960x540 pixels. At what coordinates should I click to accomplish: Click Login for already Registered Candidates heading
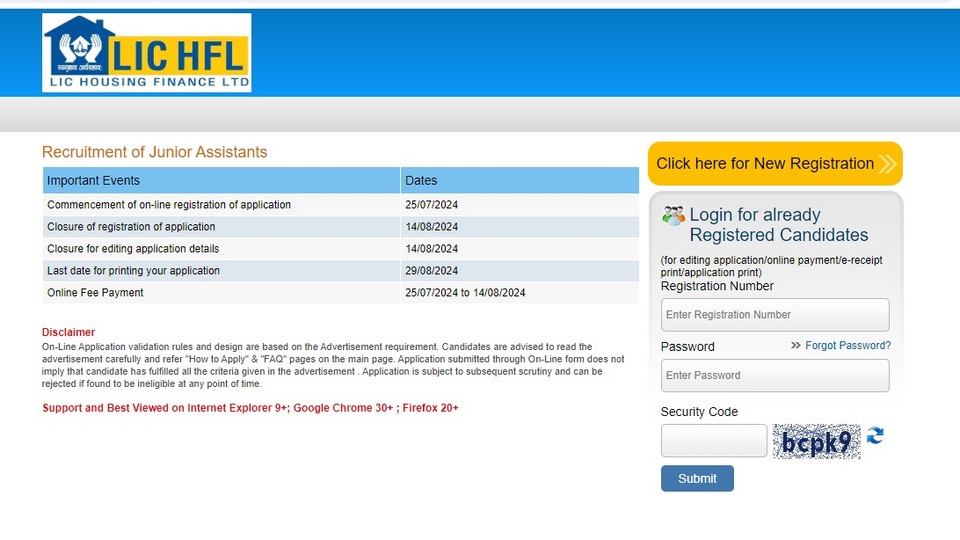point(779,225)
